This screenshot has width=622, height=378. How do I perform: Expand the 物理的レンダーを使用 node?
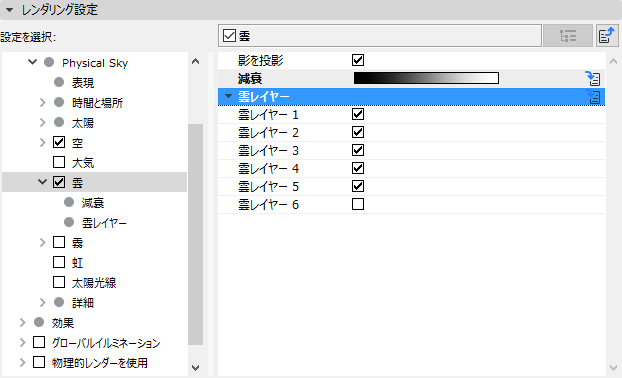[x=23, y=362]
